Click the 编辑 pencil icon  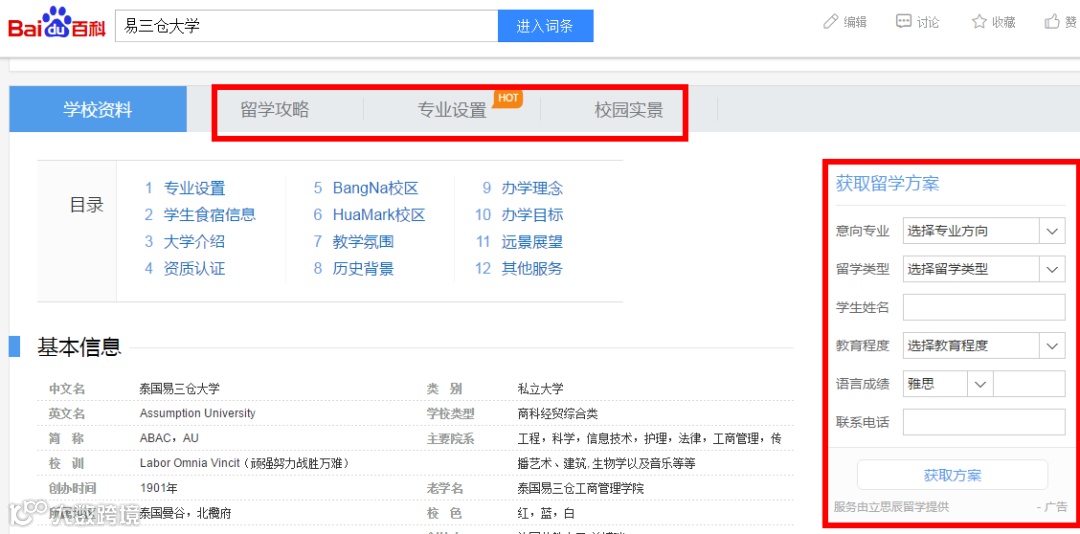coord(831,22)
